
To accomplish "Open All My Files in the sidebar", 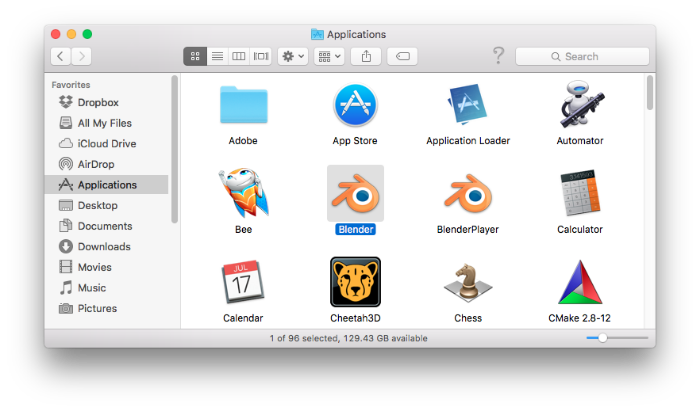I will 107,123.
